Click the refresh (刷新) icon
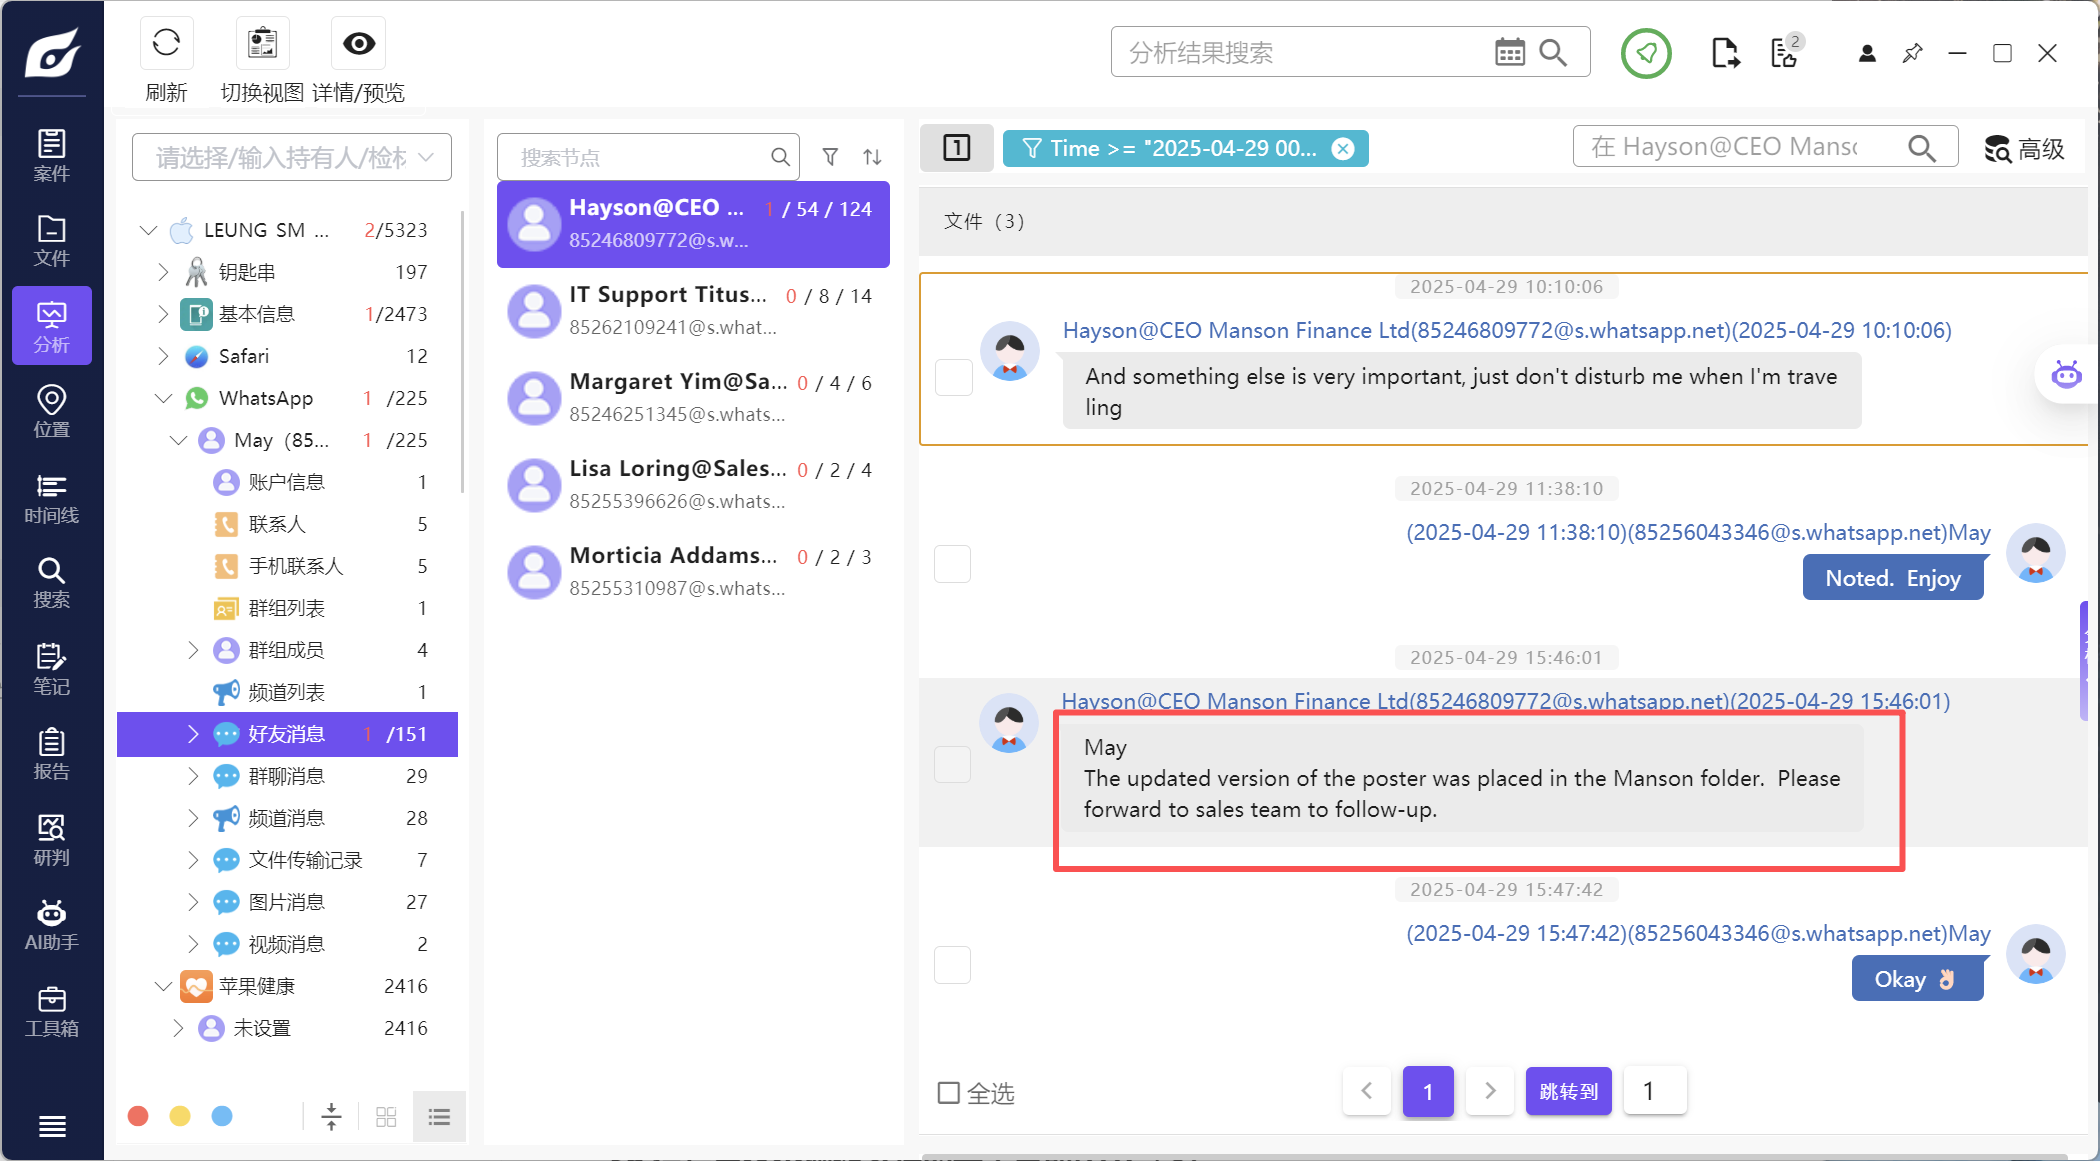This screenshot has height=1161, width=2100. (166, 44)
